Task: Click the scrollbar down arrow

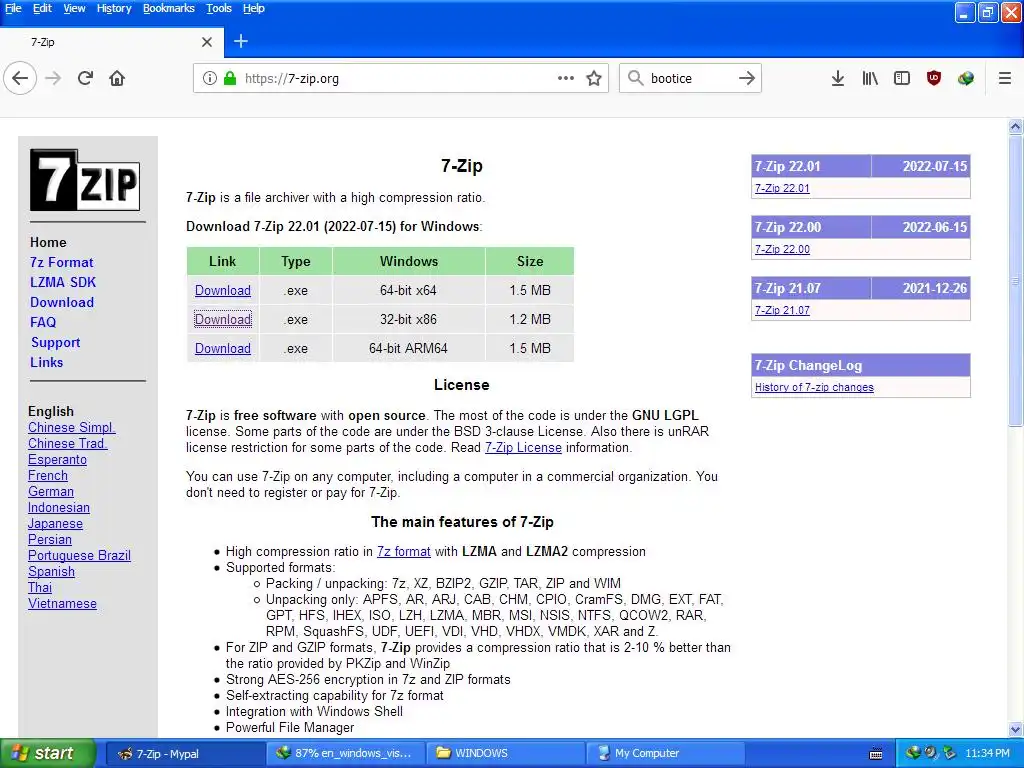Action: point(1016,729)
